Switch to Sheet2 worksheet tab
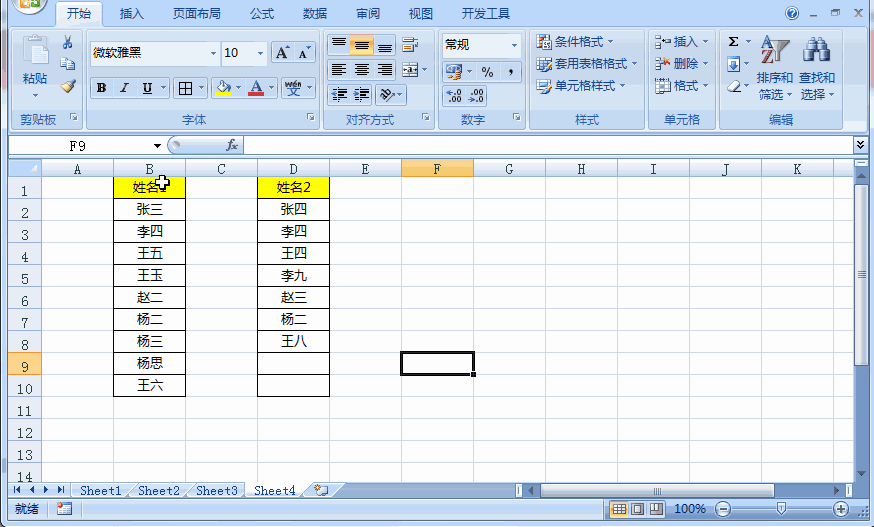 click(x=159, y=491)
